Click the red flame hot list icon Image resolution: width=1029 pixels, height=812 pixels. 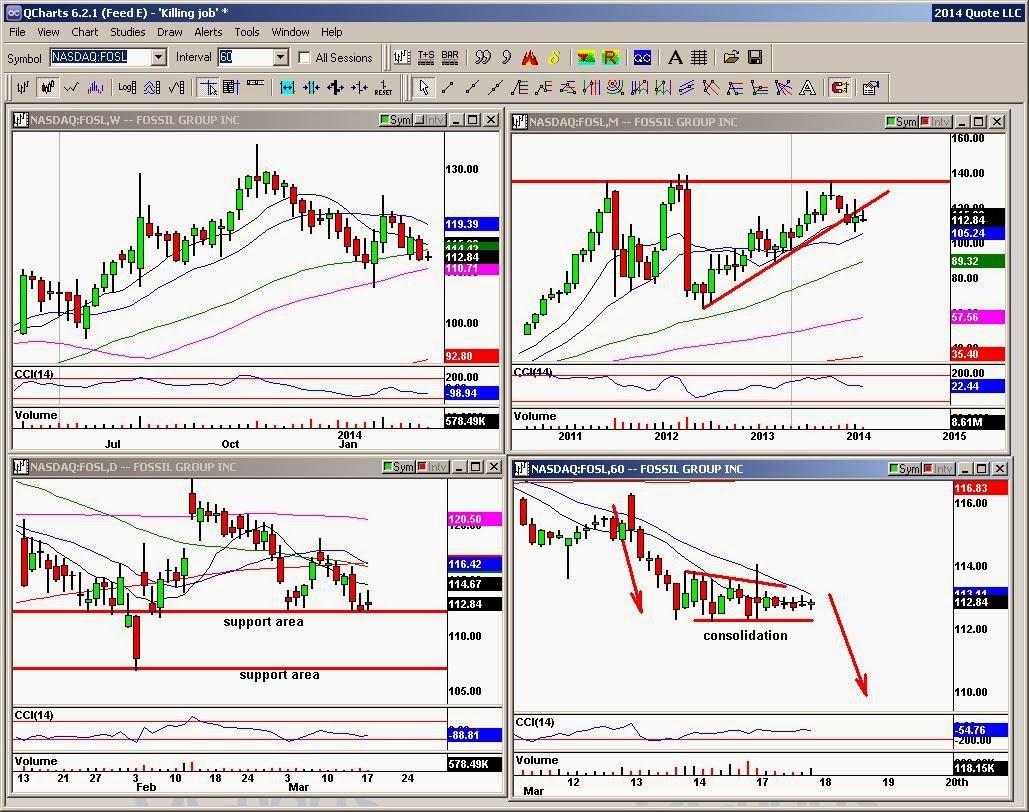(x=530, y=58)
